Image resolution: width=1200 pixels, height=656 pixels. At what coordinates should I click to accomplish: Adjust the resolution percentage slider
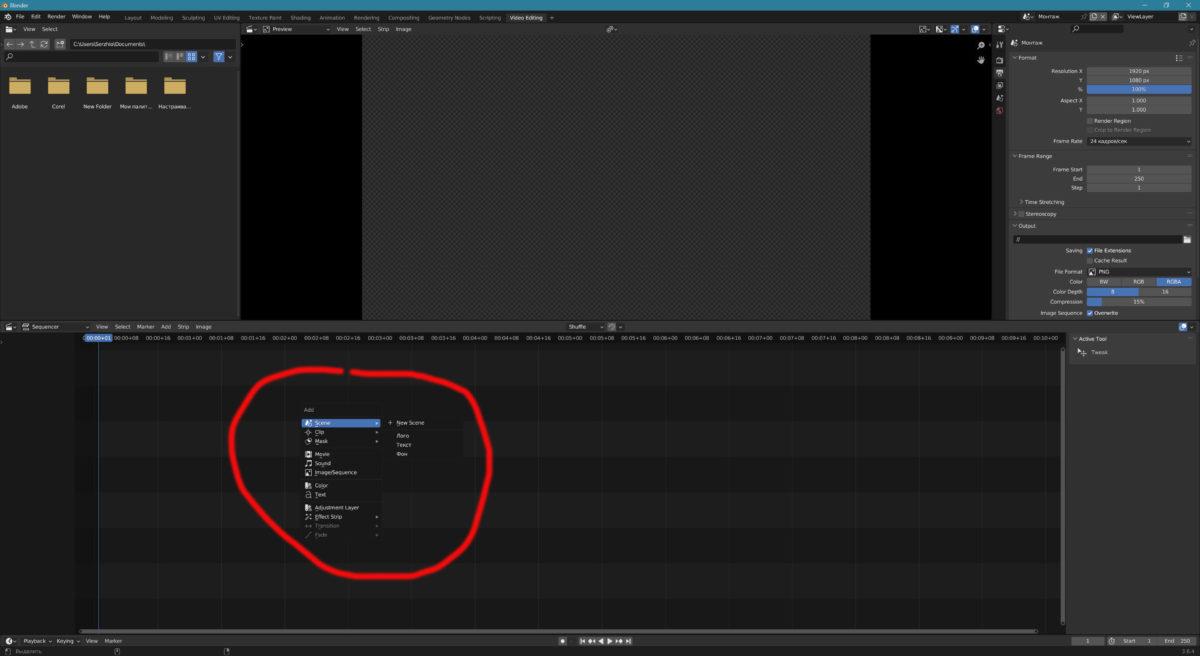pos(1140,89)
